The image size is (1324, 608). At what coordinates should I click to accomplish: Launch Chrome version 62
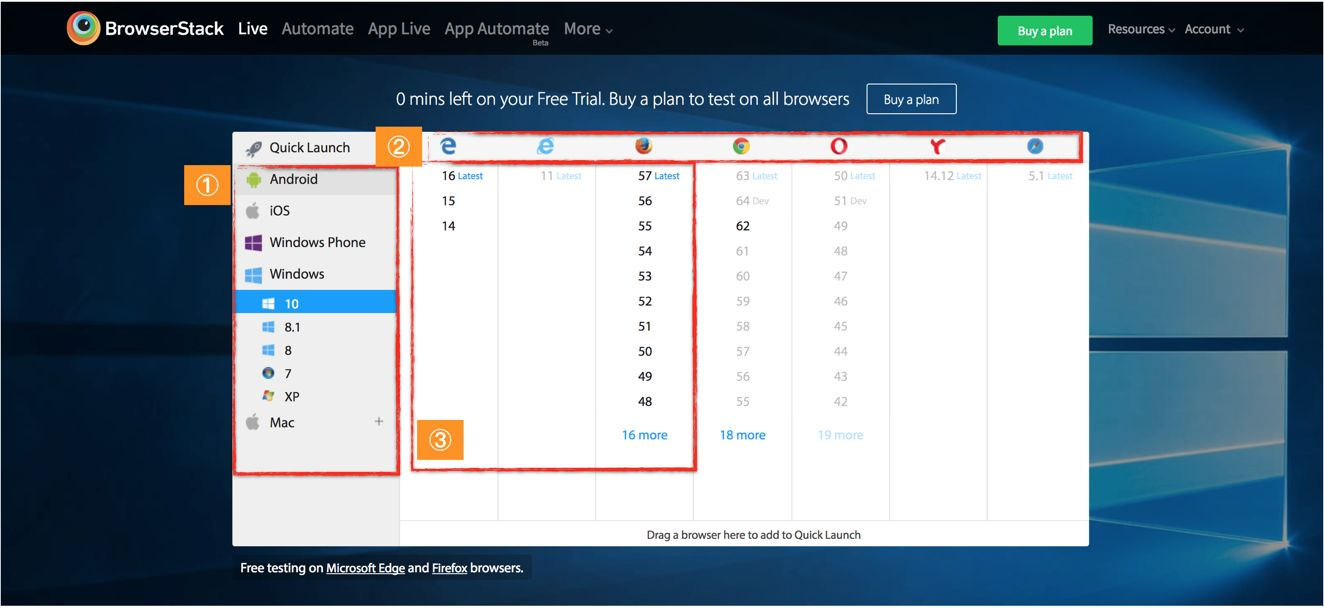click(x=743, y=226)
